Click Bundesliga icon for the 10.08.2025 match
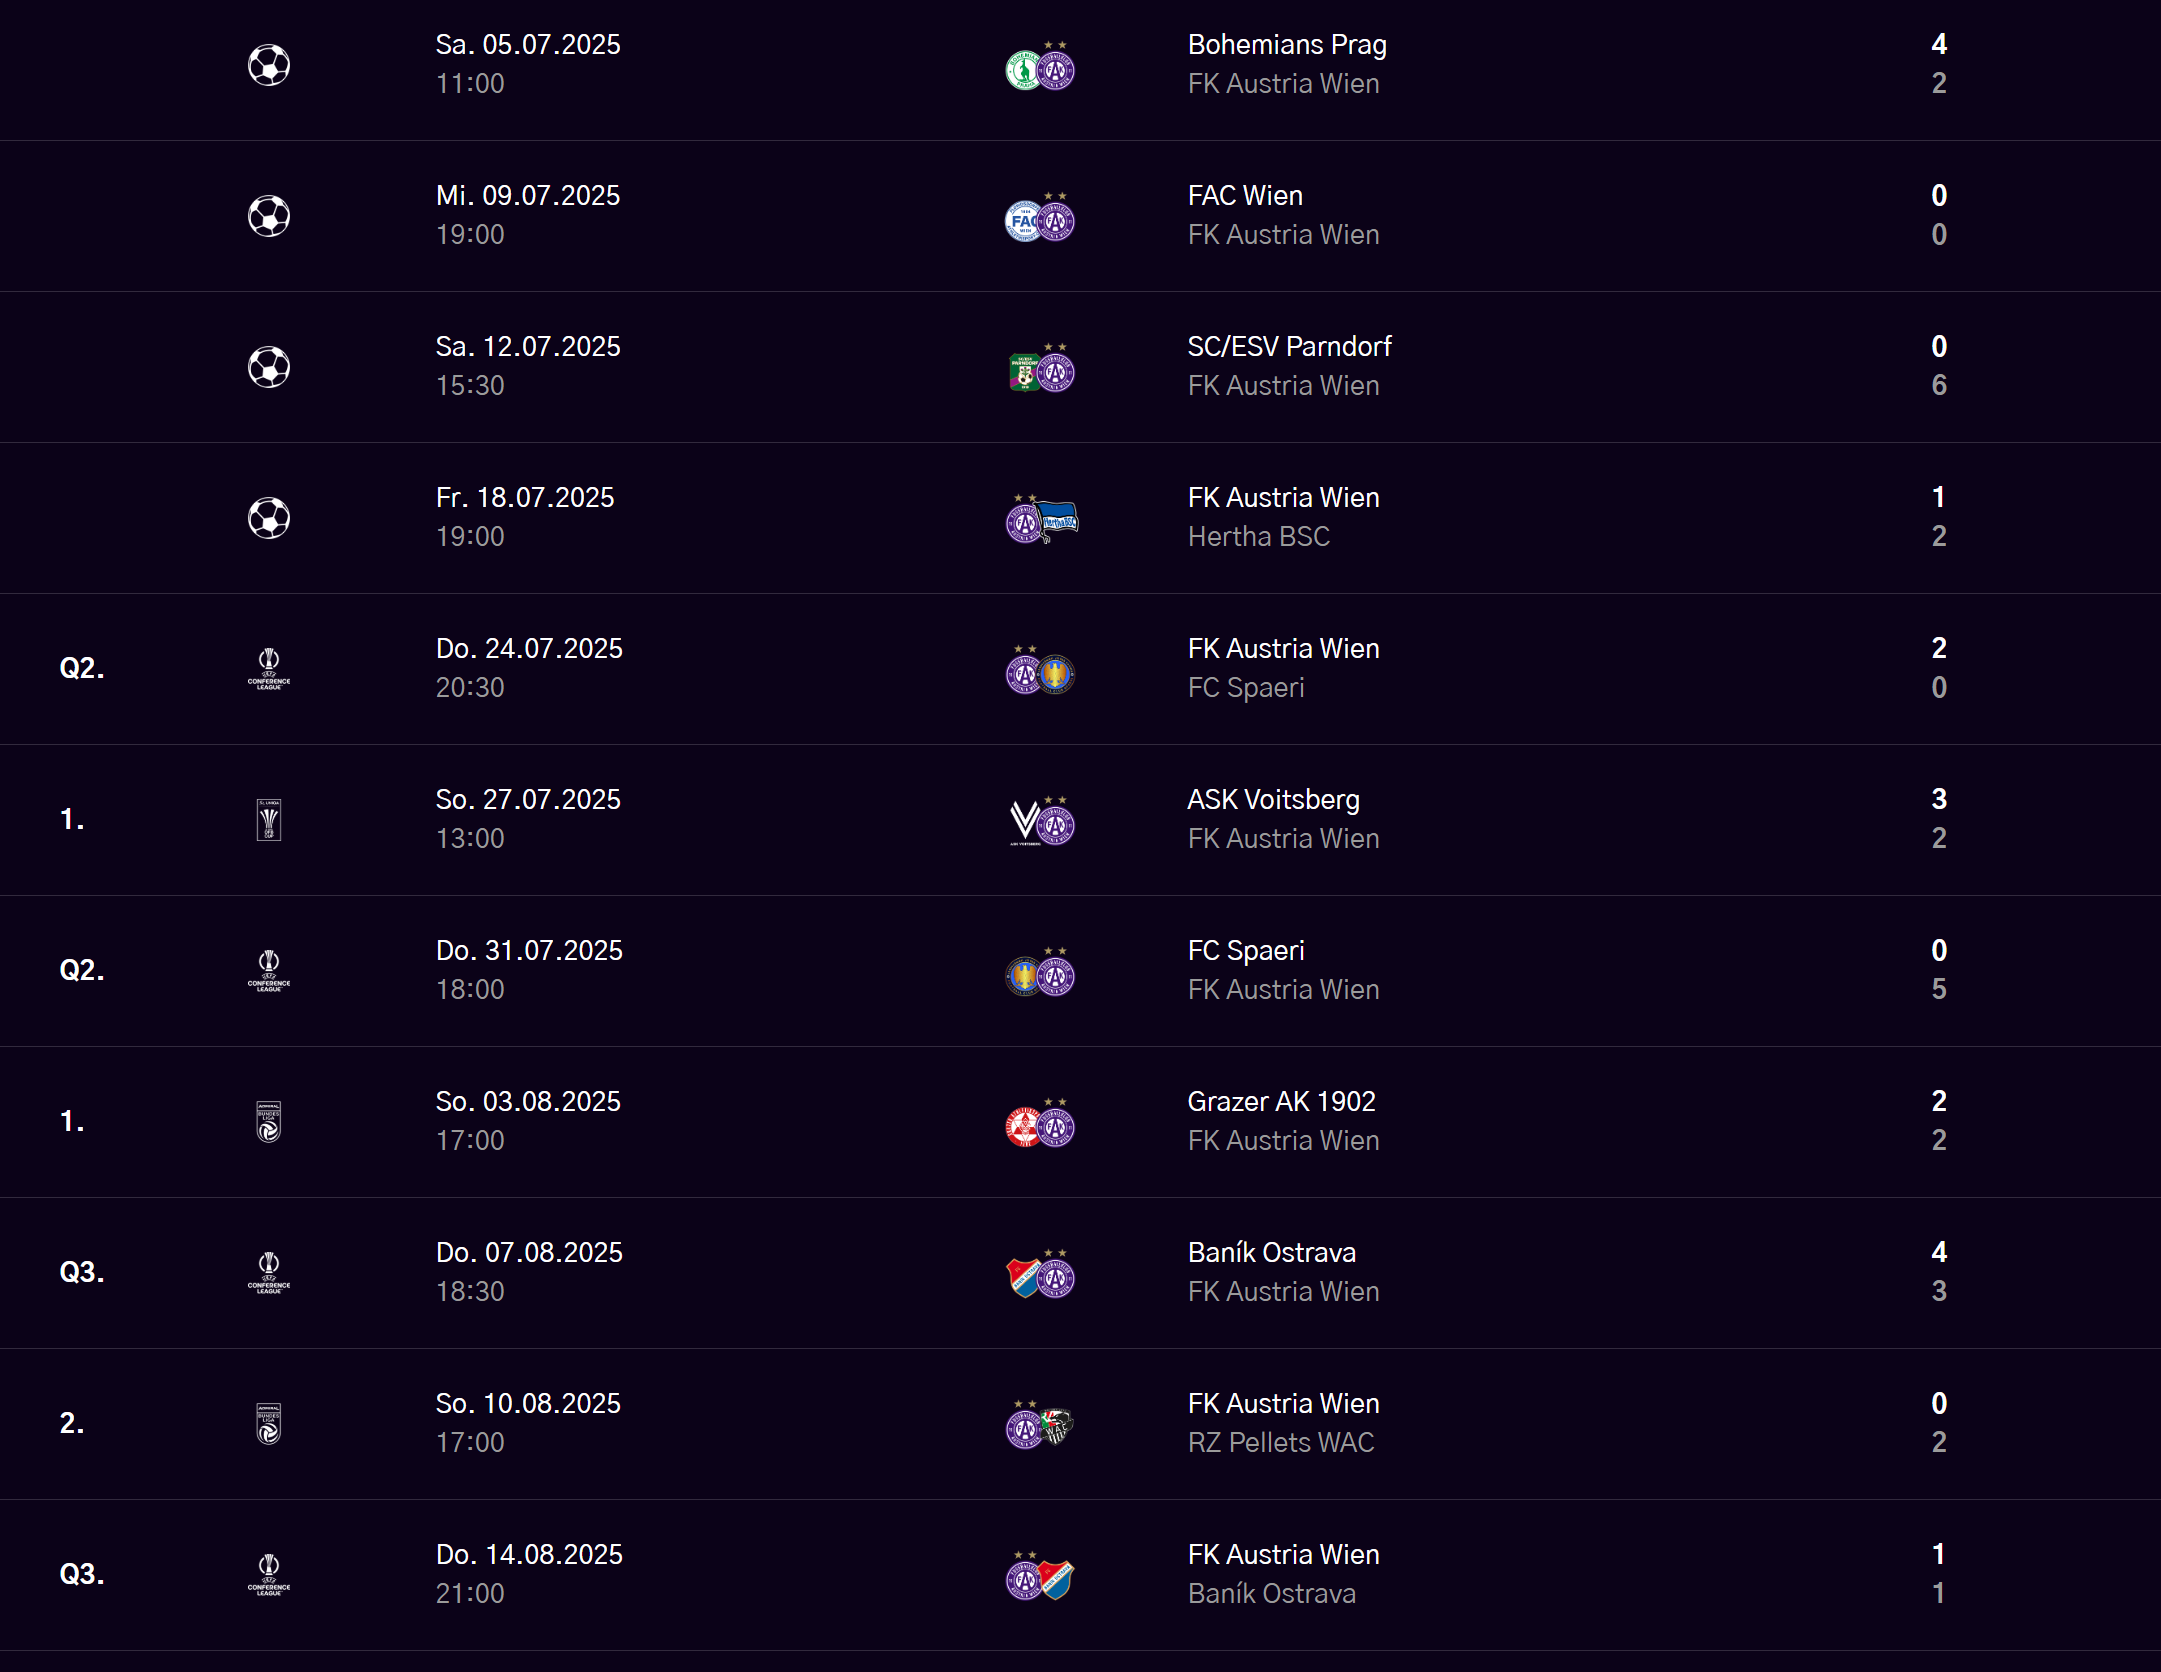2161x1672 pixels. pyautogui.click(x=269, y=1424)
